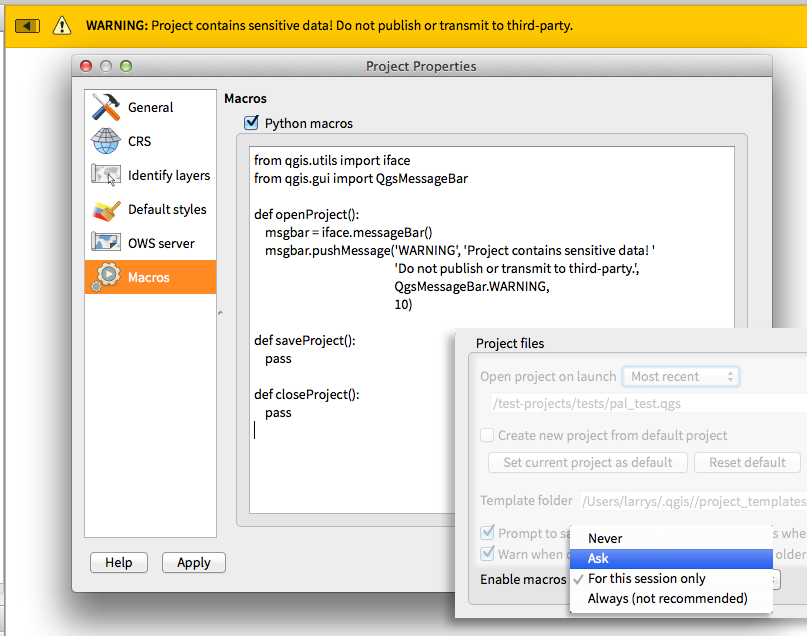
Task: Open the Identify layers icon
Action: click(106, 175)
